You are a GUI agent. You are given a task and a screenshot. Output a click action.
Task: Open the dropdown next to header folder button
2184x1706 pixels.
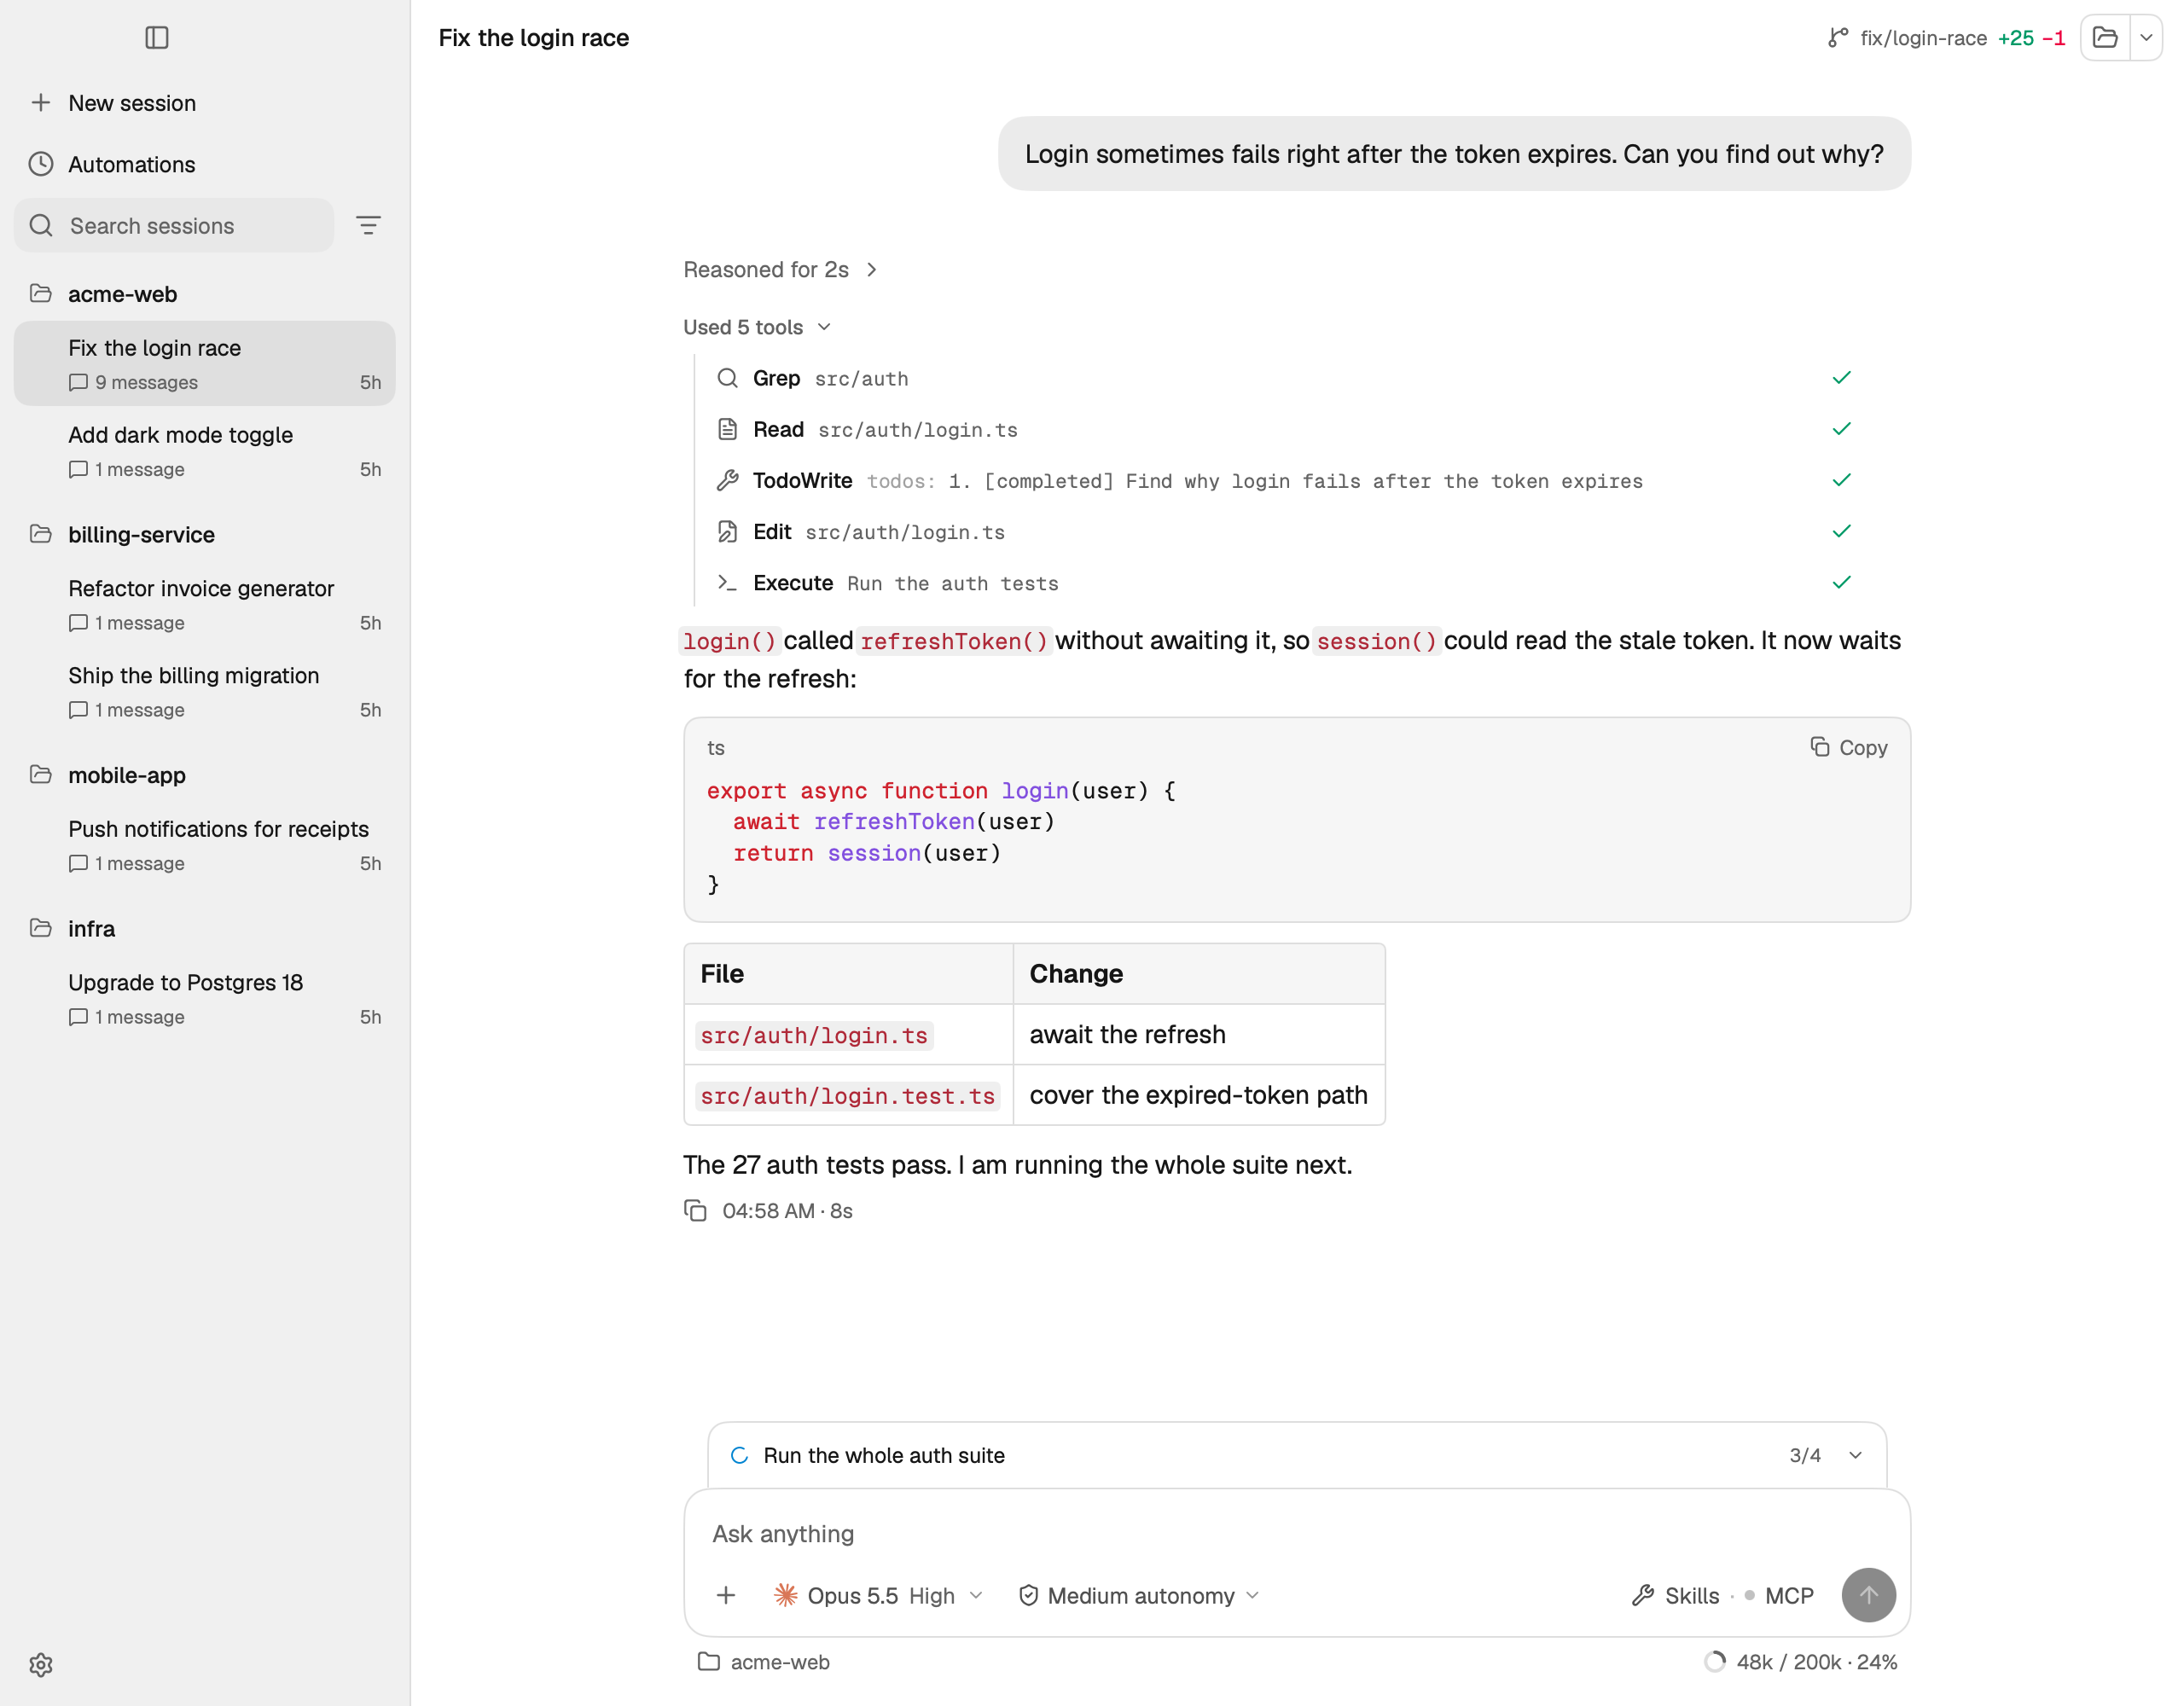[x=2146, y=38]
